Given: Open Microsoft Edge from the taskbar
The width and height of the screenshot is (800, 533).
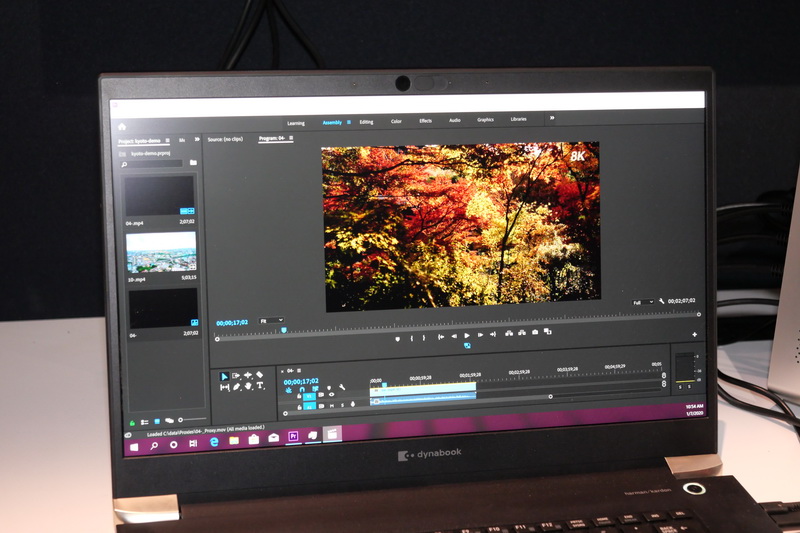Looking at the screenshot, I should coord(214,442).
